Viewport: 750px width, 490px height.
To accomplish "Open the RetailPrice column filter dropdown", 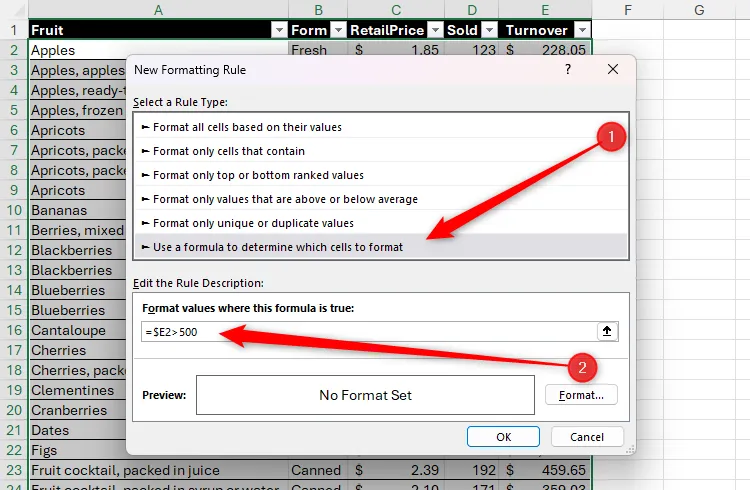I will 432,30.
